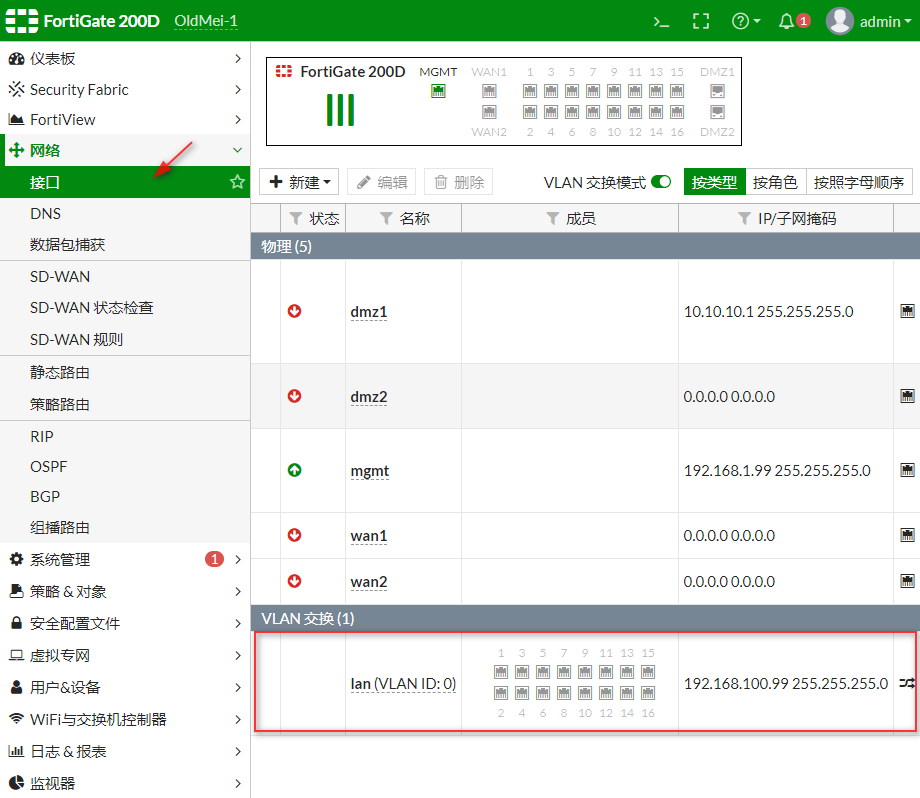Click the 编辑 button

point(382,181)
